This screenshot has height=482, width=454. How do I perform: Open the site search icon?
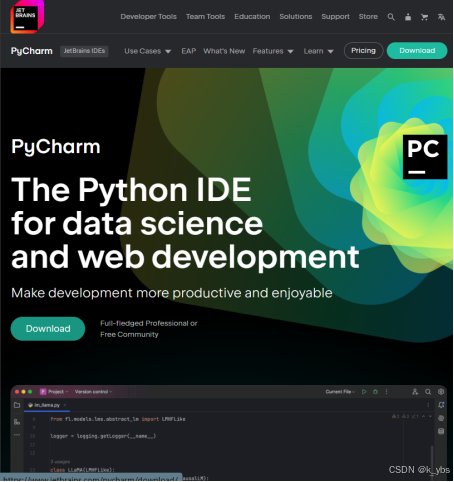391,17
